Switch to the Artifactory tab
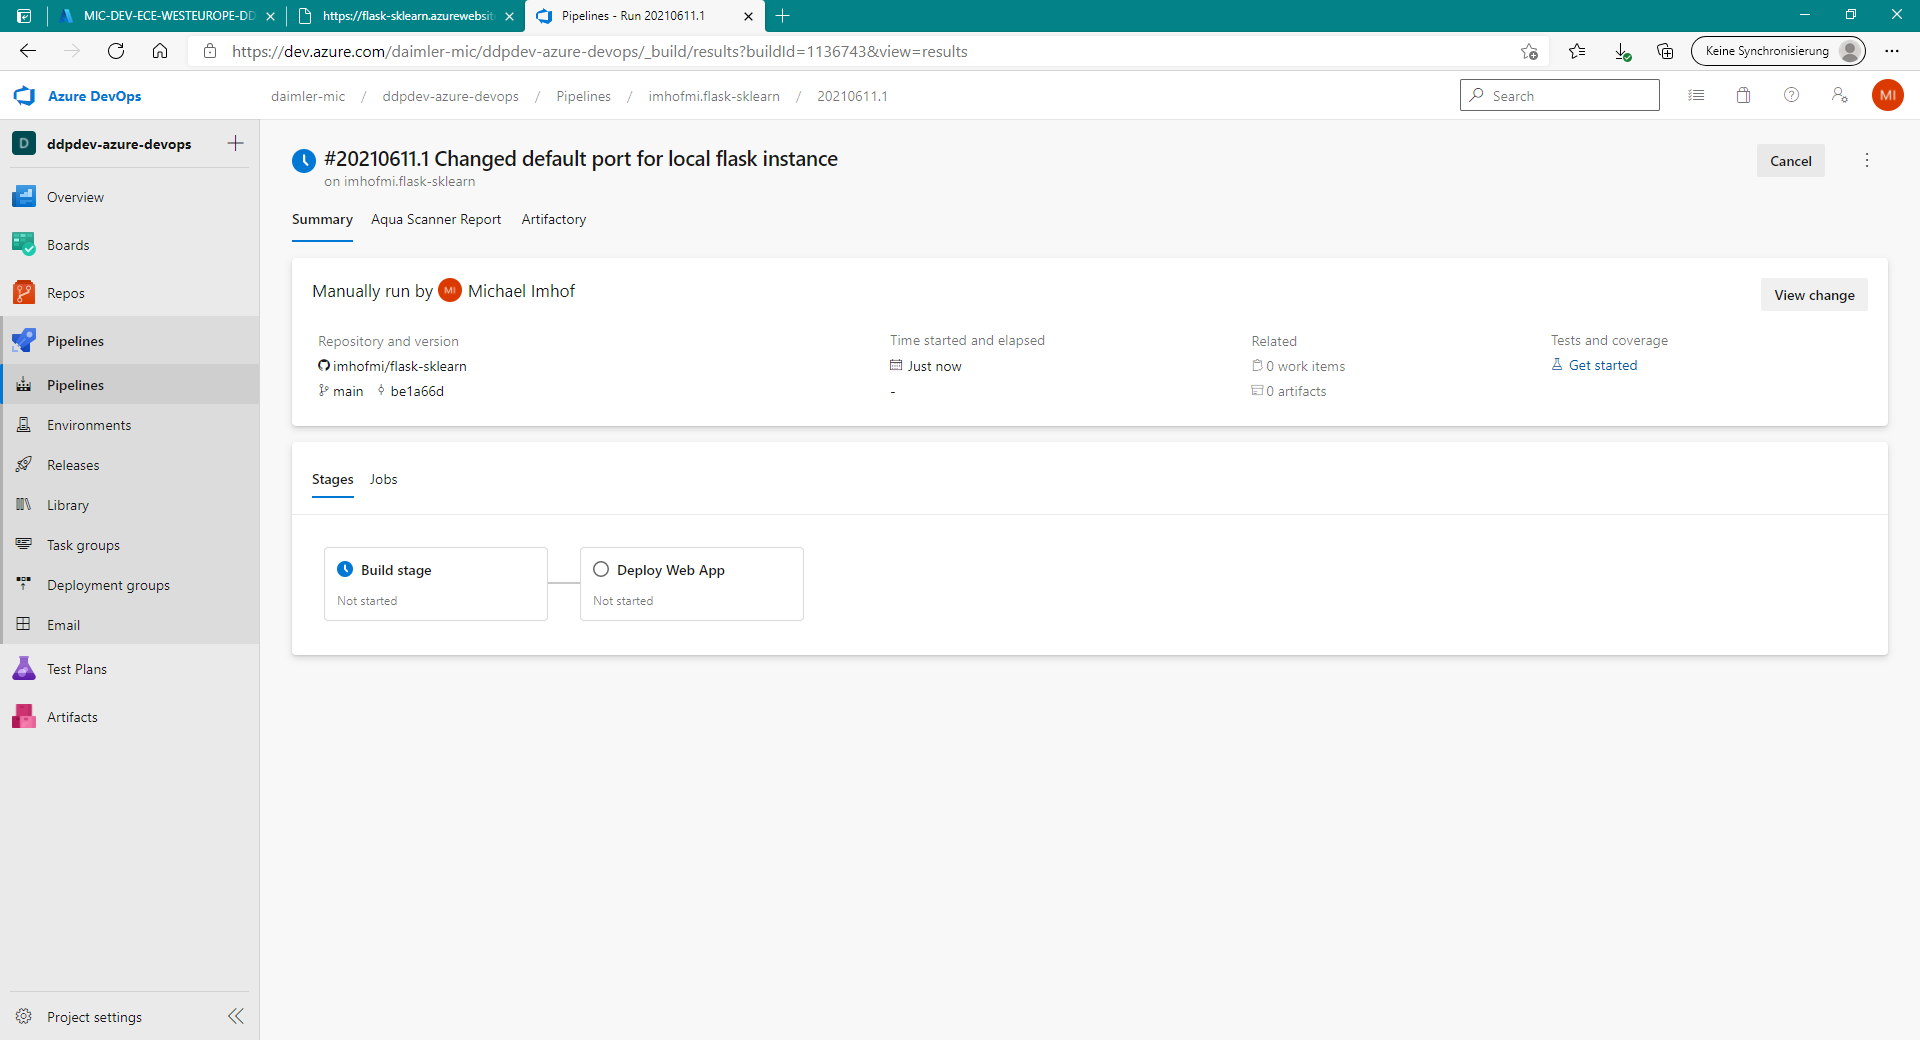The height and width of the screenshot is (1040, 1920). point(554,219)
